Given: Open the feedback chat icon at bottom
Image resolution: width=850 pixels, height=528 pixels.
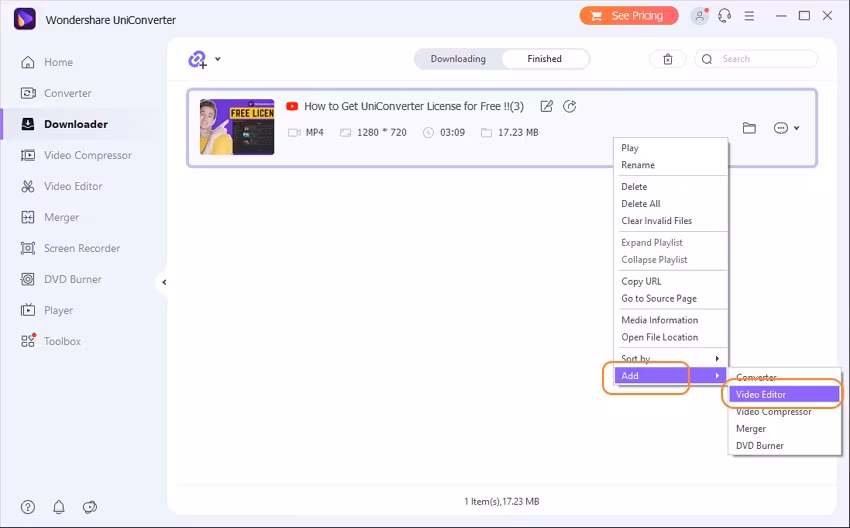Looking at the screenshot, I should [89, 507].
